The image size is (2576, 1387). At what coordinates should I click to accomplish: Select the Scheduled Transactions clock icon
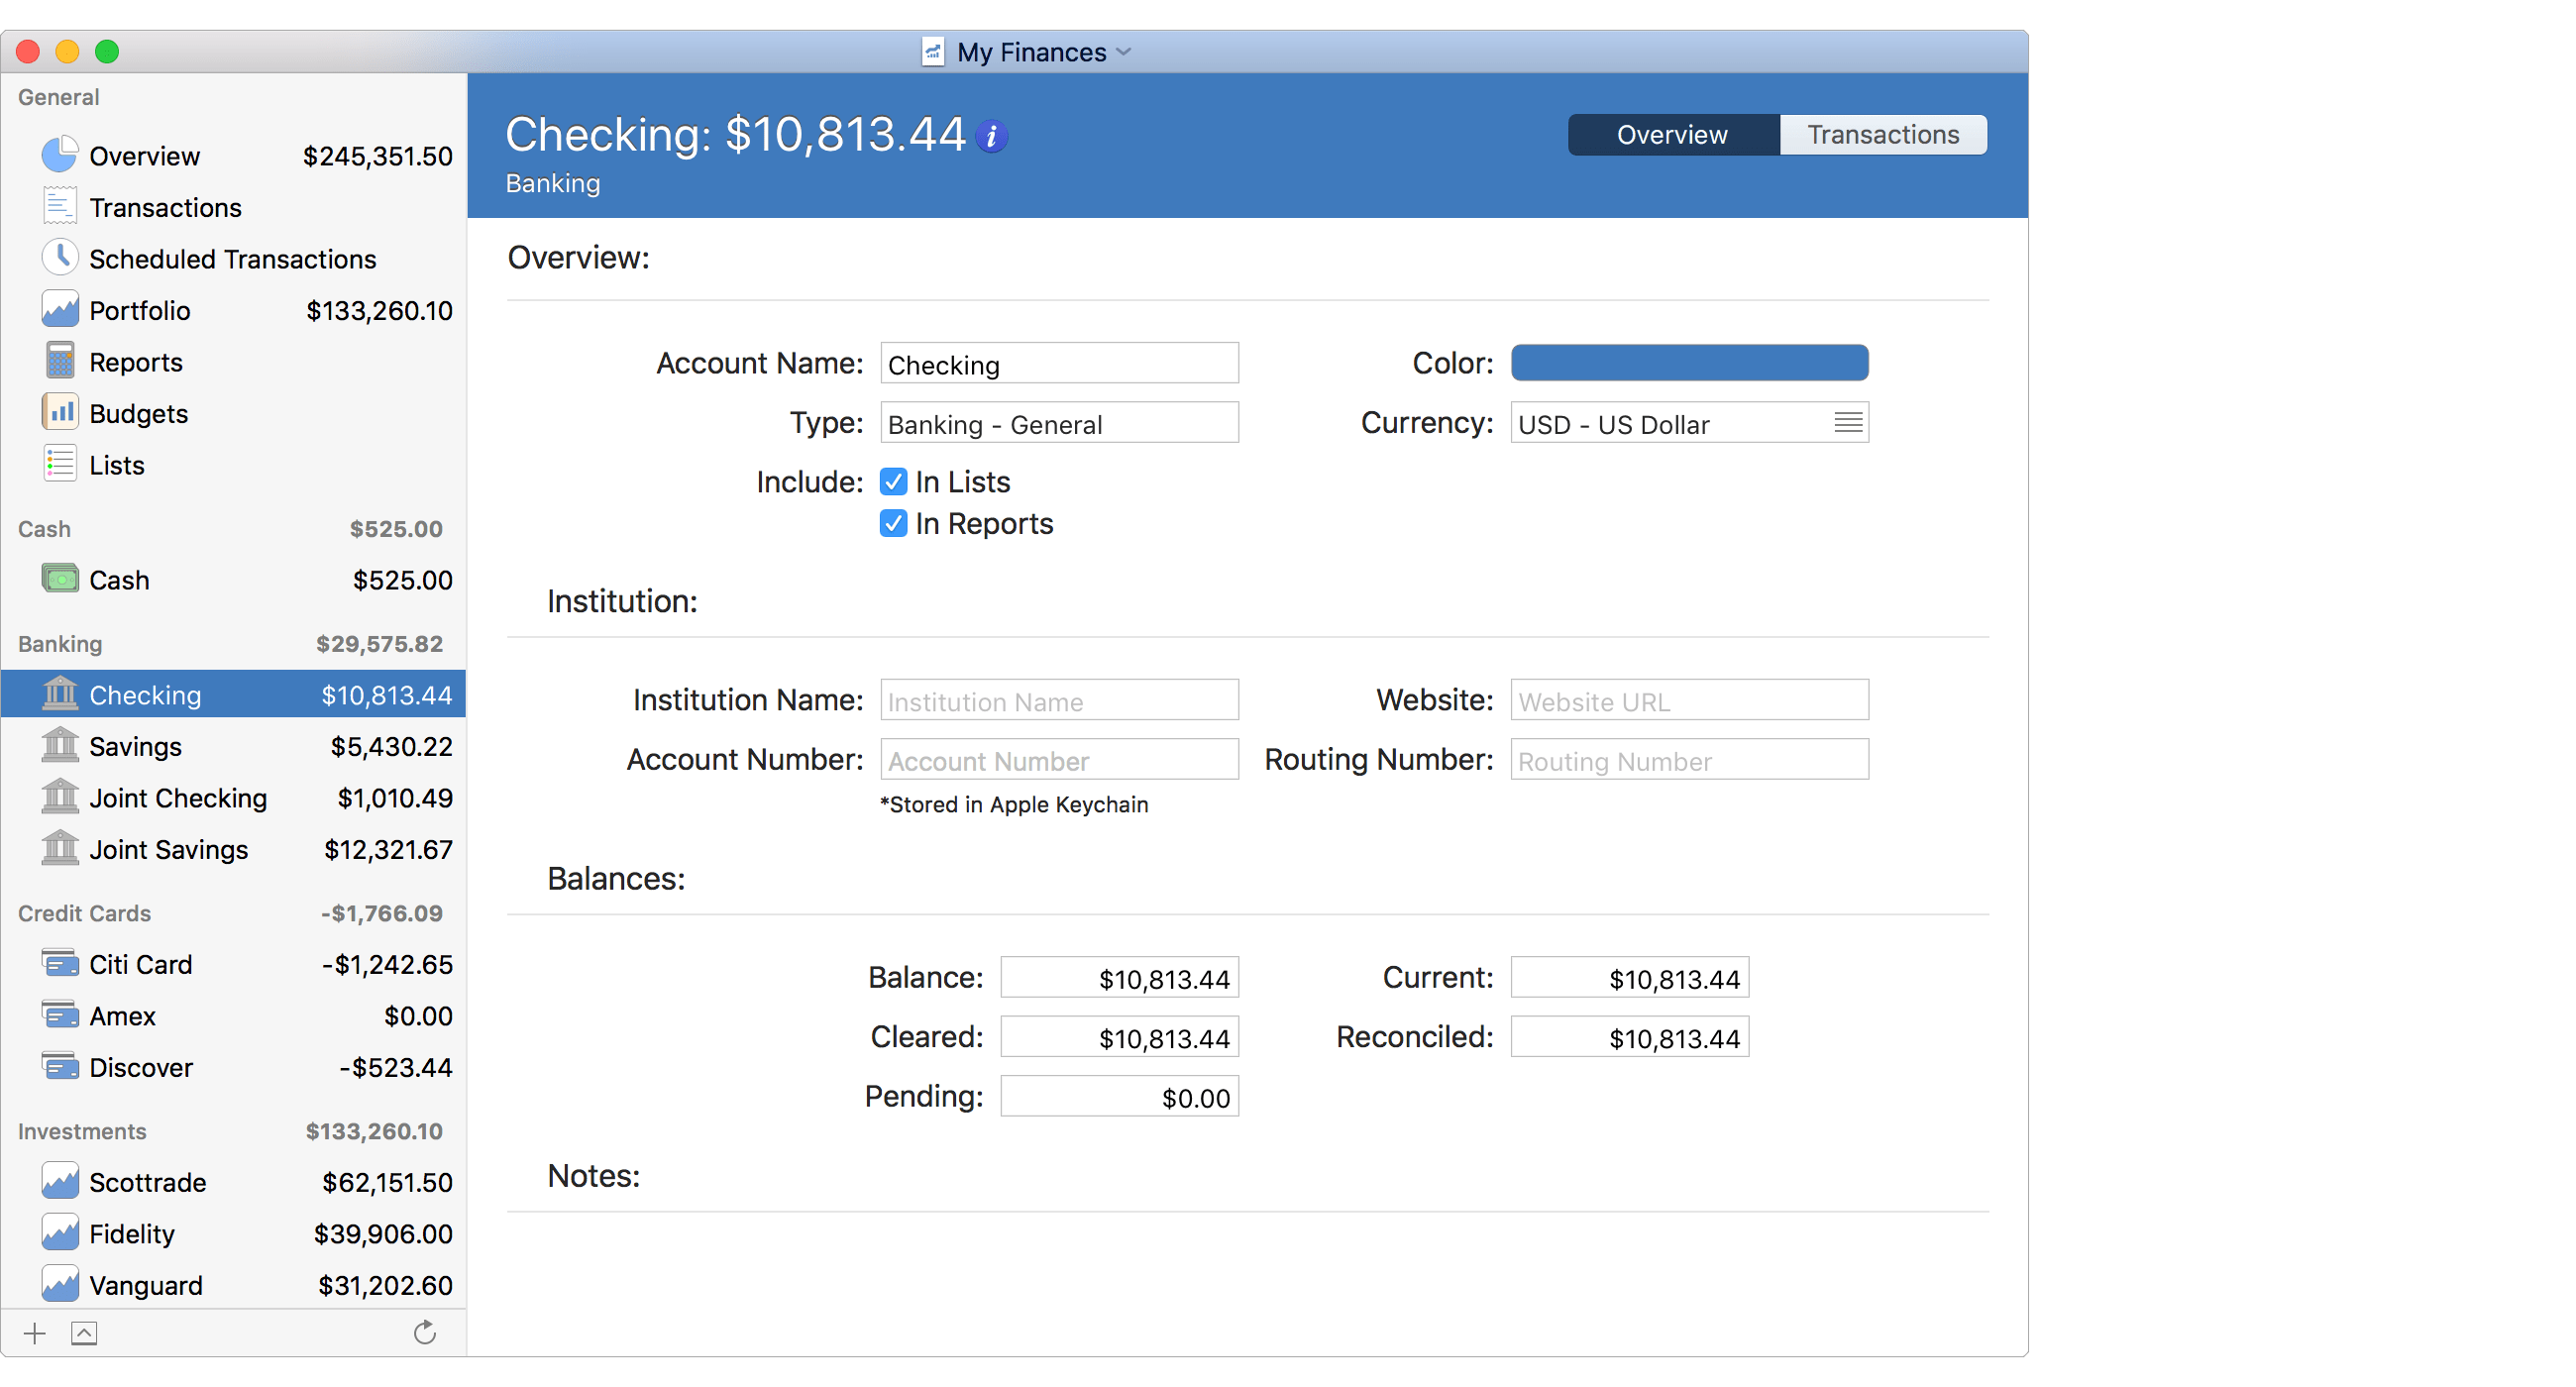[x=60, y=257]
